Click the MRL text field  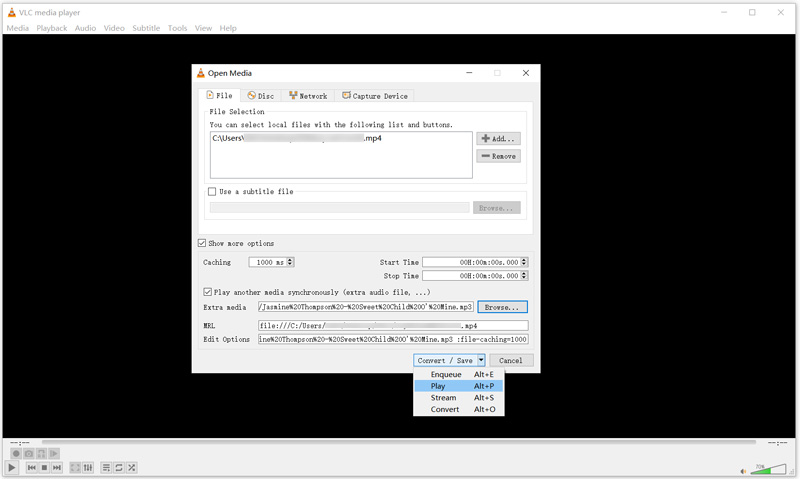[x=393, y=325]
